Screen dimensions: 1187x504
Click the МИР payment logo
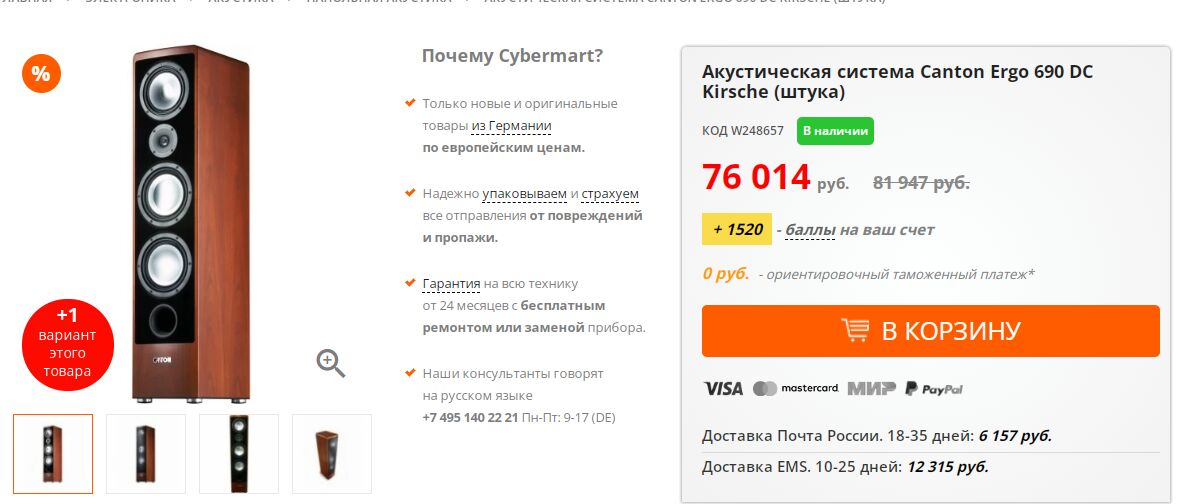coord(871,389)
